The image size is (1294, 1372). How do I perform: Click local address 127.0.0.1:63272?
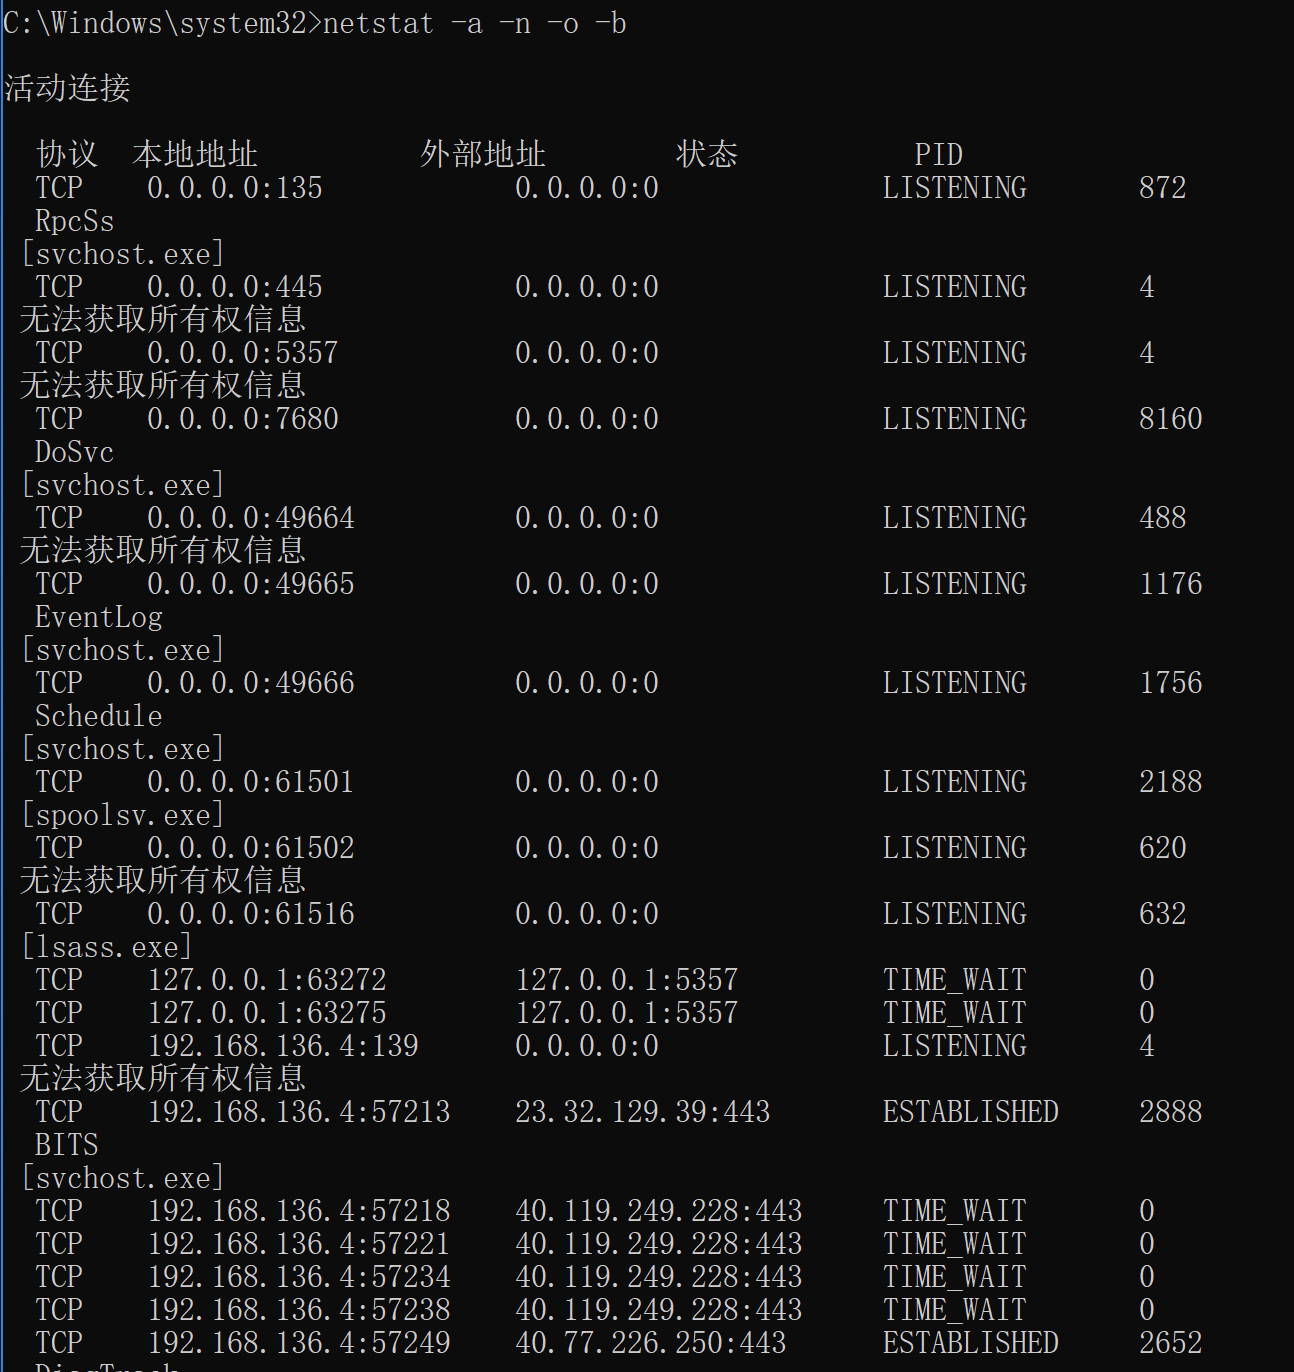coord(266,980)
